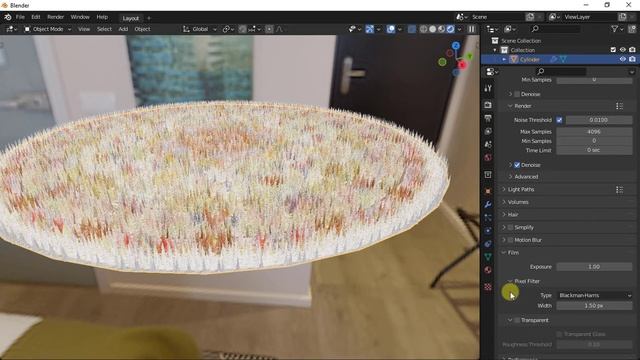The width and height of the screenshot is (640, 360).
Task: Open the Texture properties checker icon
Action: (x=488, y=287)
